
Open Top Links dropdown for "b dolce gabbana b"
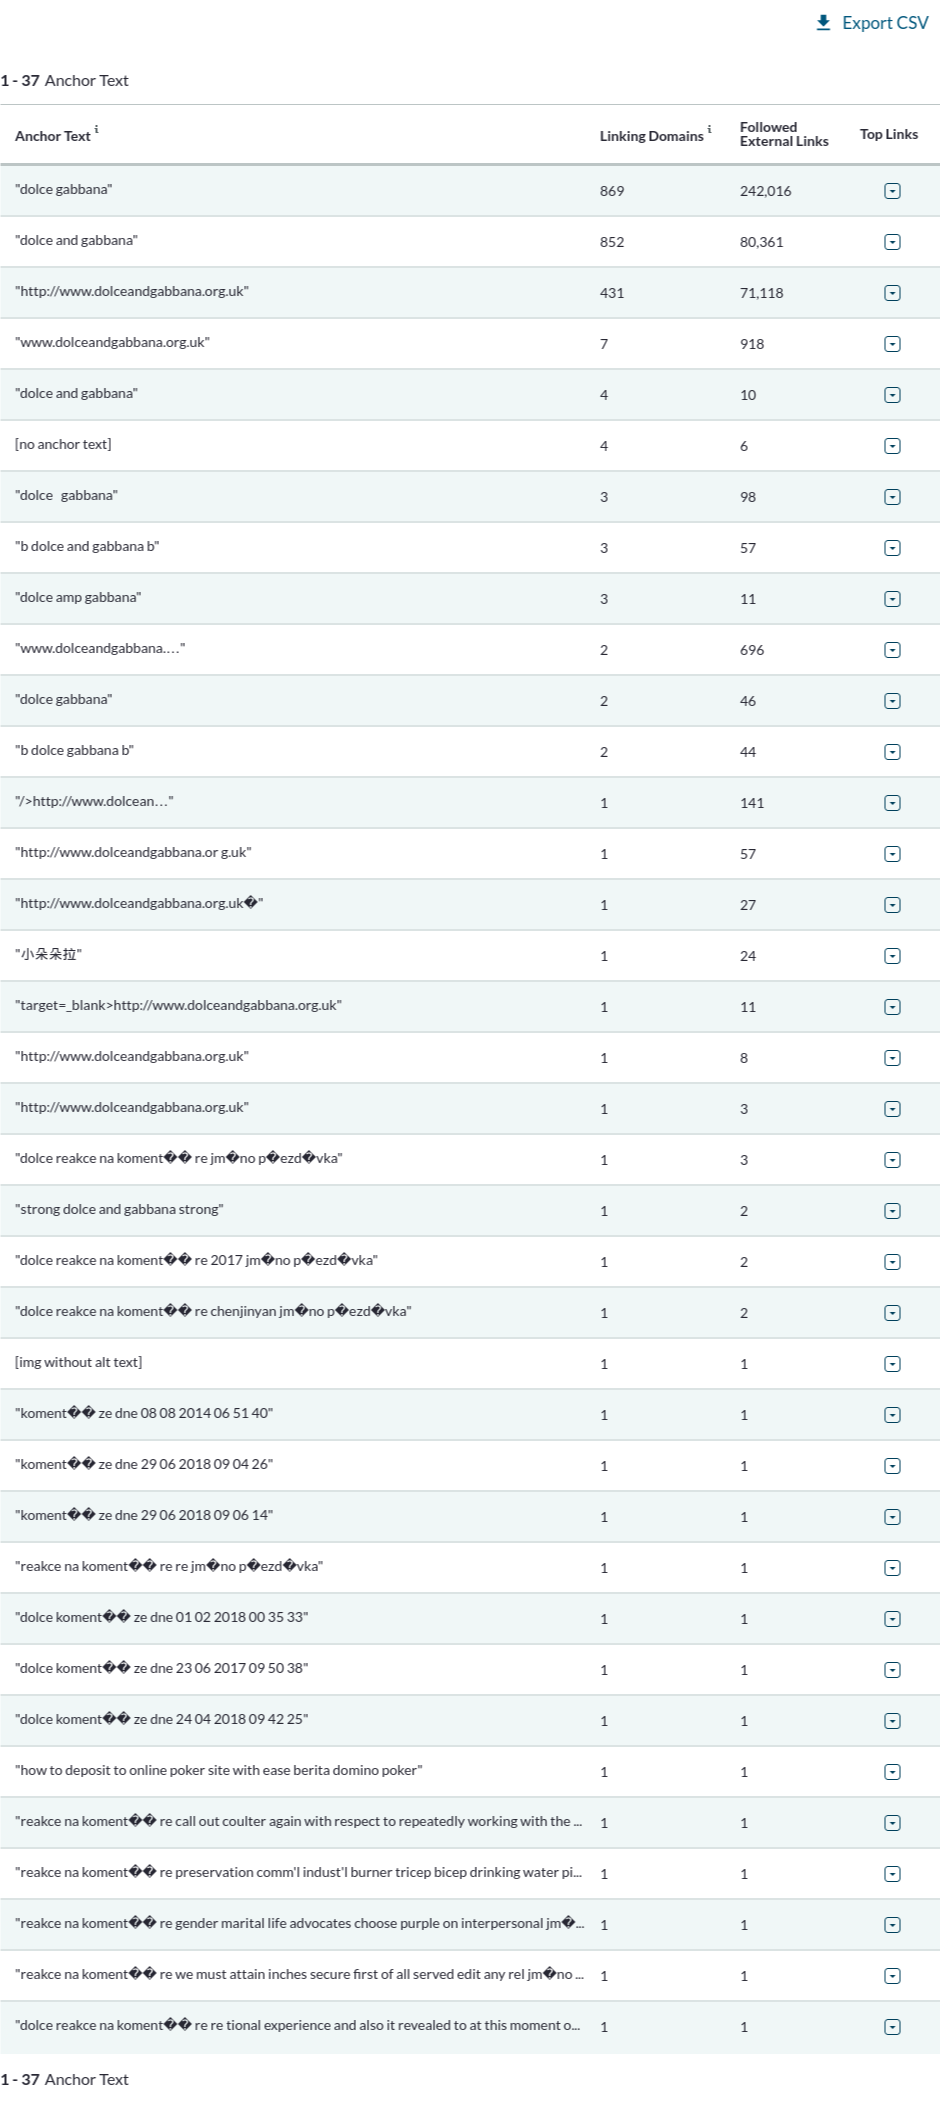point(892,752)
